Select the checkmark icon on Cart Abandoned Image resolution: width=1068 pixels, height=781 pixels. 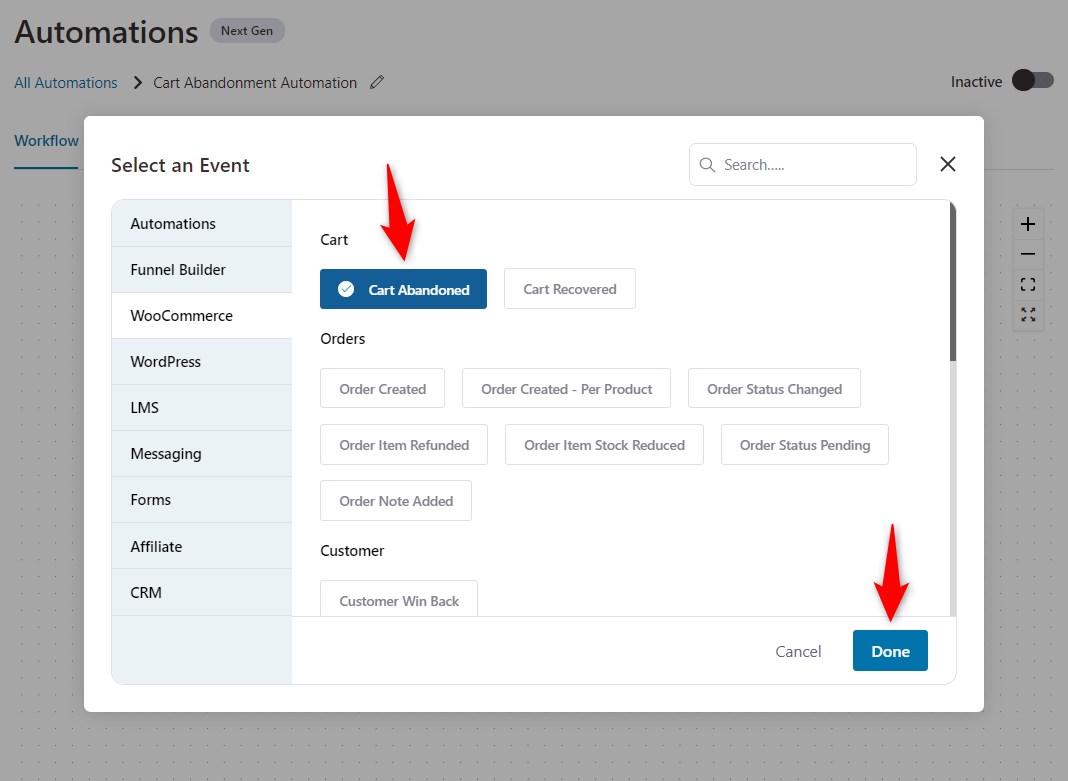(345, 288)
